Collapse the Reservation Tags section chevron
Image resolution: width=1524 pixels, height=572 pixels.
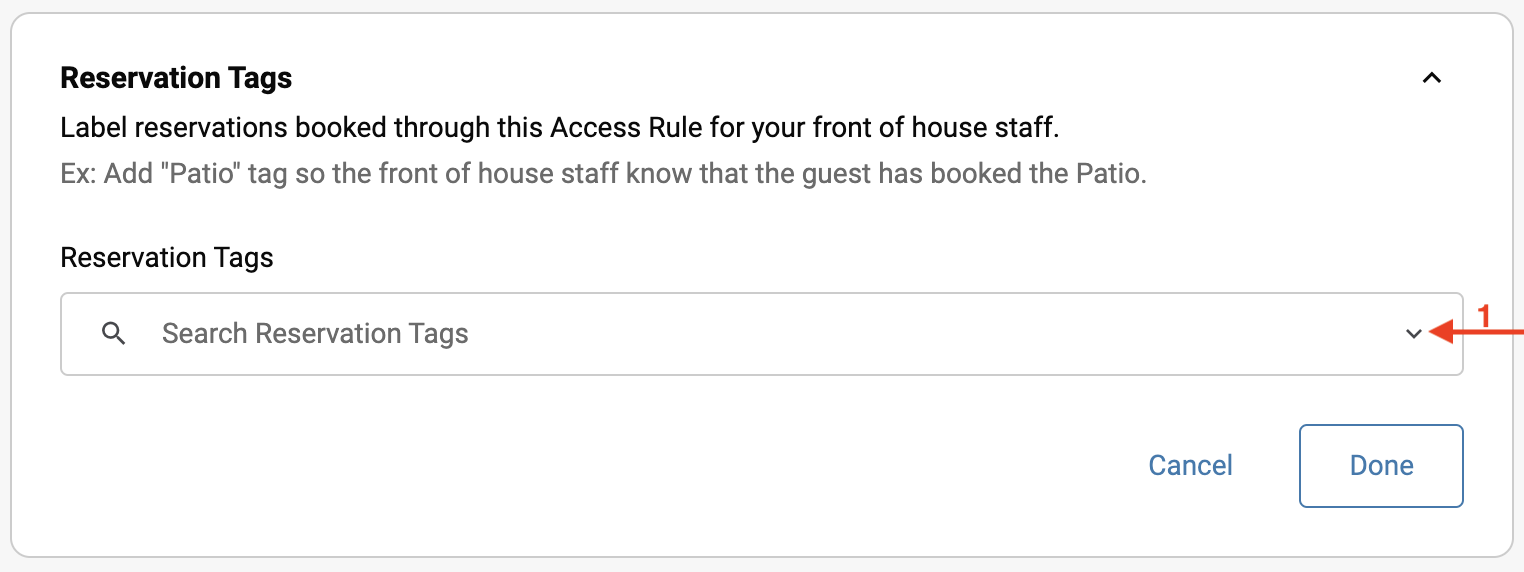coord(1432,78)
